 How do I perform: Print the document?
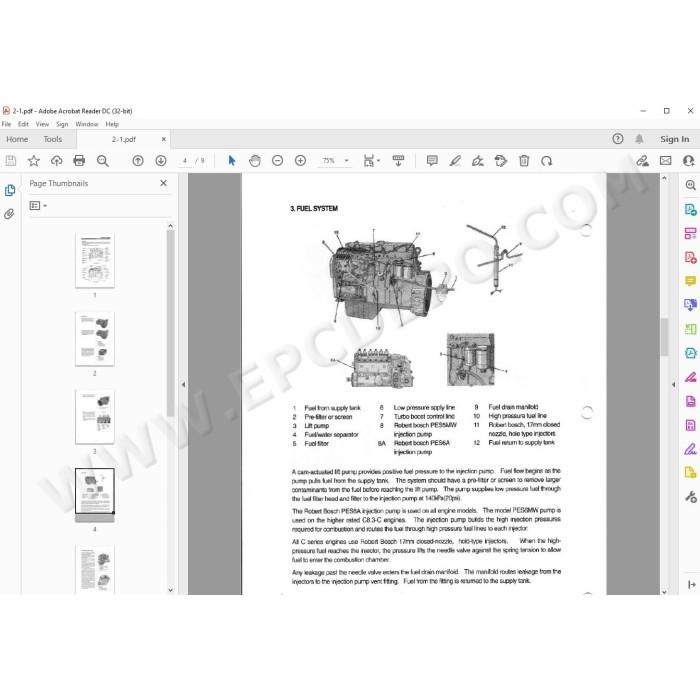pos(79,161)
